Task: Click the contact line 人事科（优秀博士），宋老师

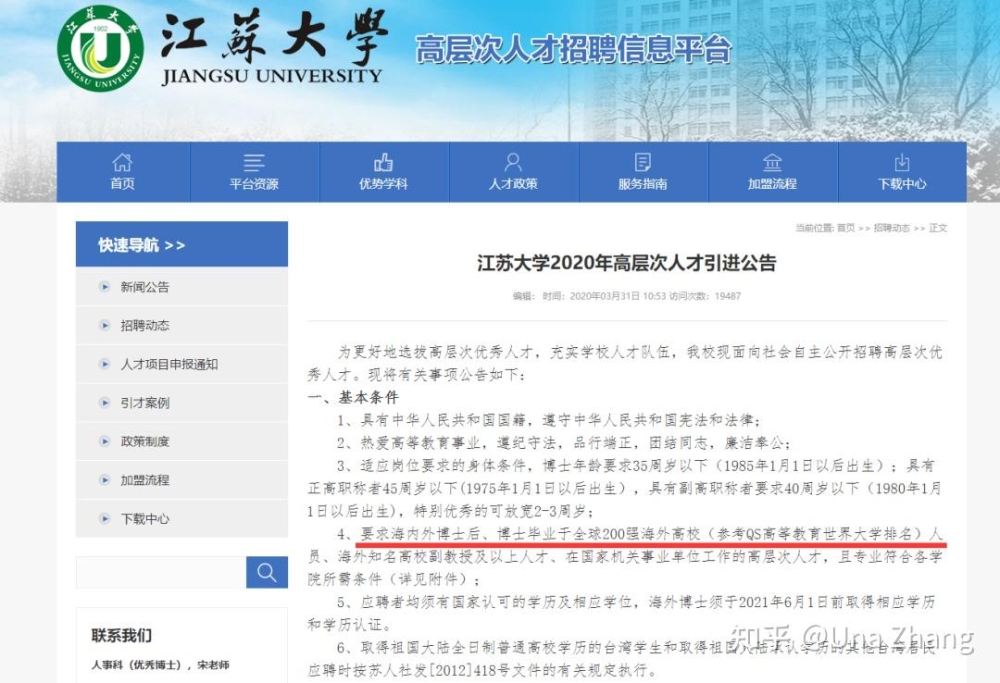Action: pyautogui.click(x=160, y=665)
